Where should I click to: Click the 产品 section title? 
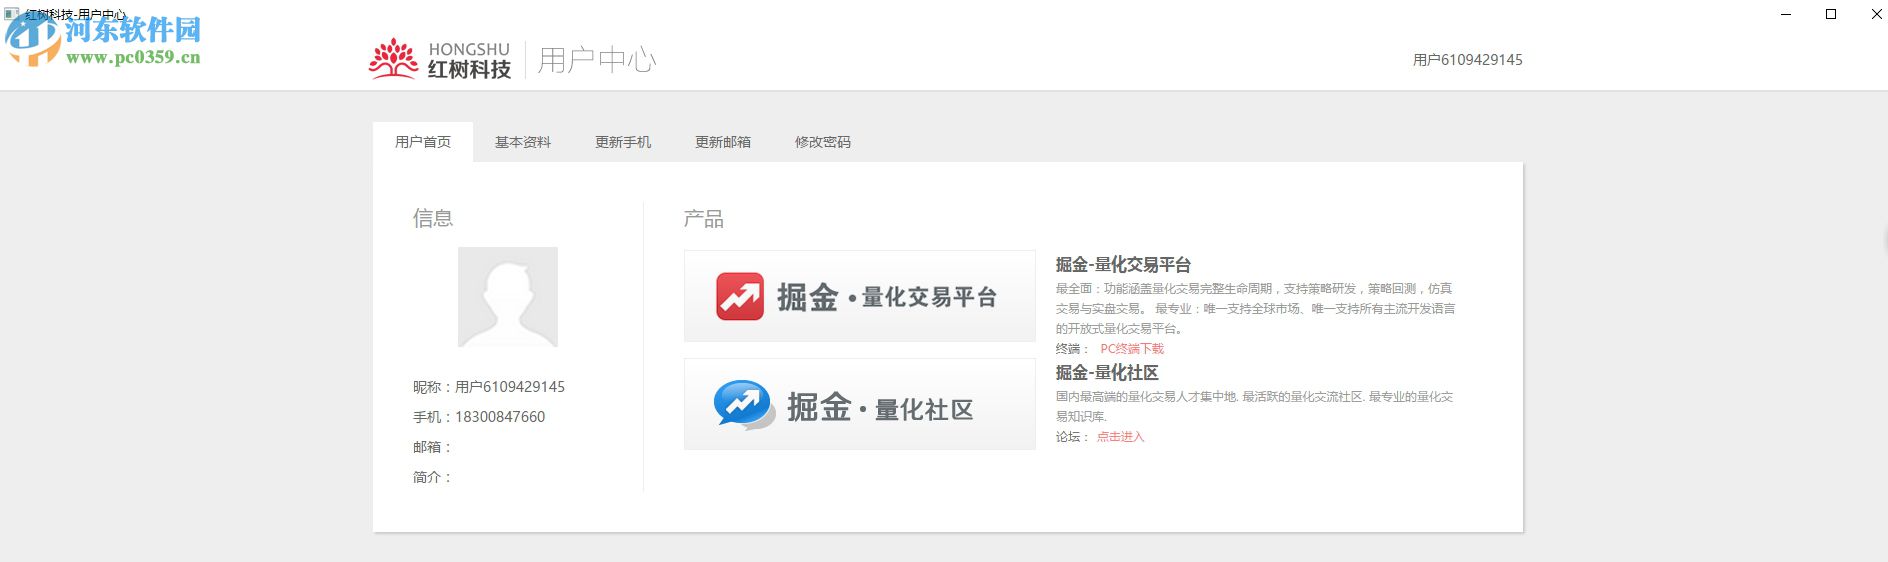point(704,219)
